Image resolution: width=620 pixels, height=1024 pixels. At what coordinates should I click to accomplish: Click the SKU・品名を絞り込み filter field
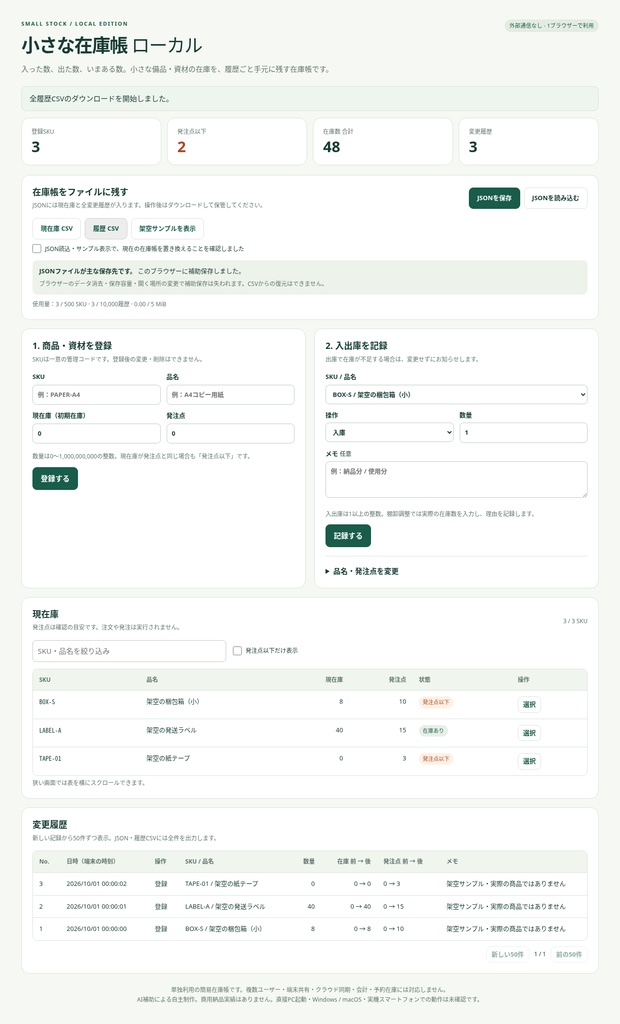129,651
